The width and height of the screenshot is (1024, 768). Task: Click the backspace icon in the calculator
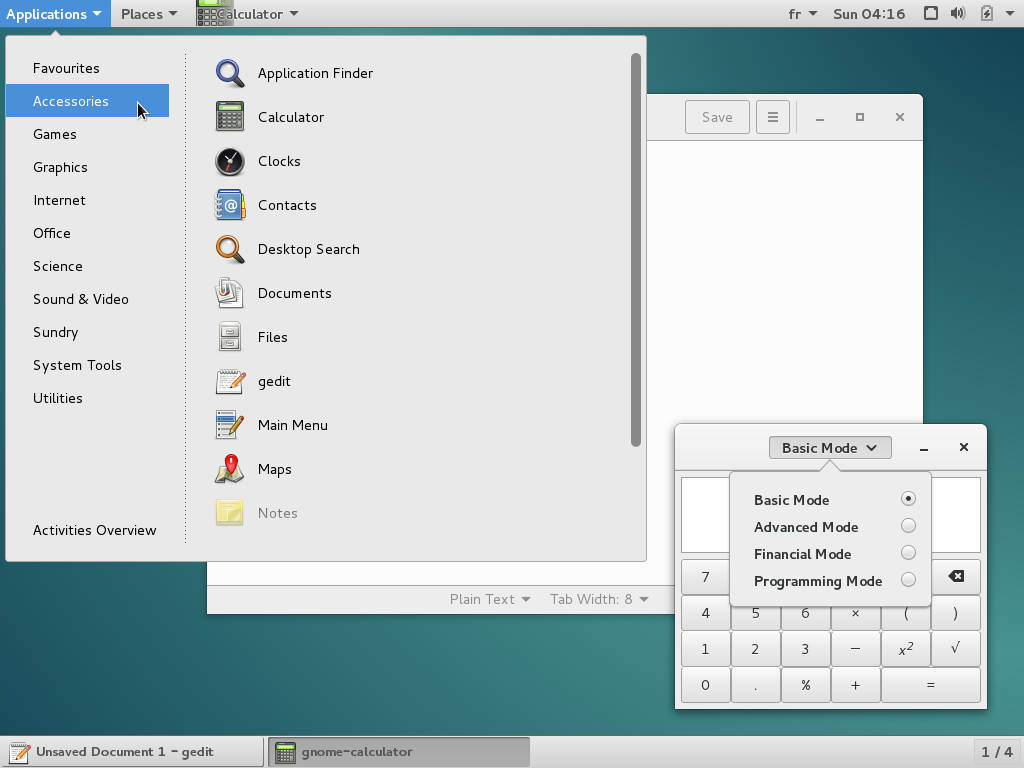[955, 576]
